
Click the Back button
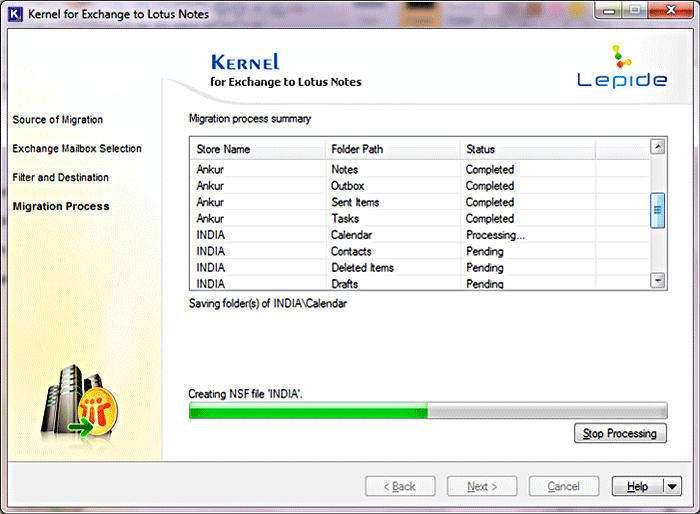(x=400, y=486)
